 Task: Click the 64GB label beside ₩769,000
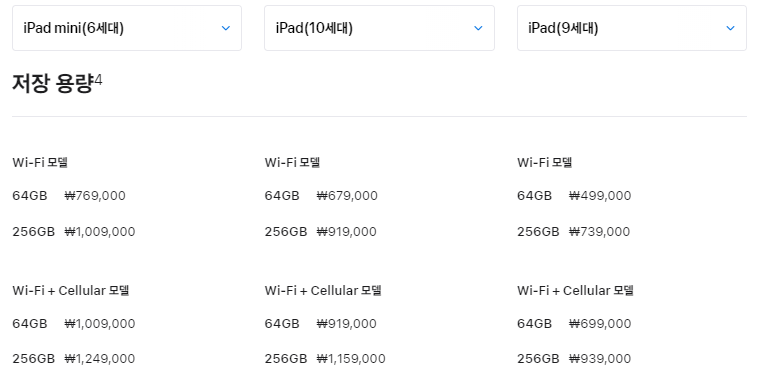(x=30, y=195)
